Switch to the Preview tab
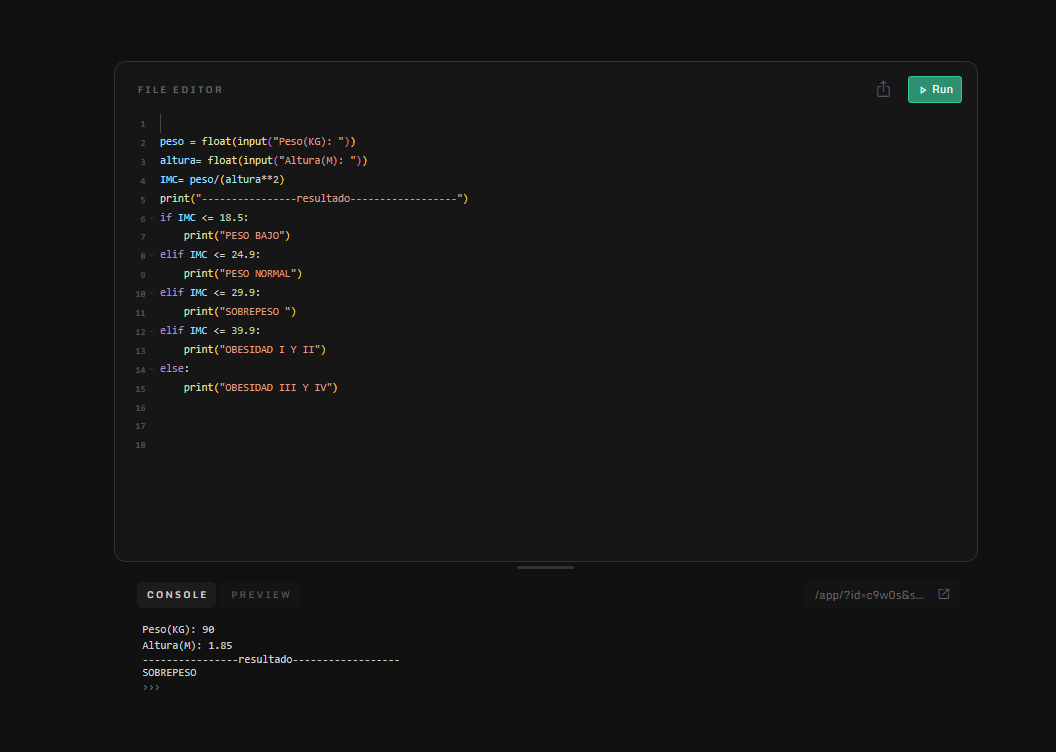The height and width of the screenshot is (752, 1056). 261,595
